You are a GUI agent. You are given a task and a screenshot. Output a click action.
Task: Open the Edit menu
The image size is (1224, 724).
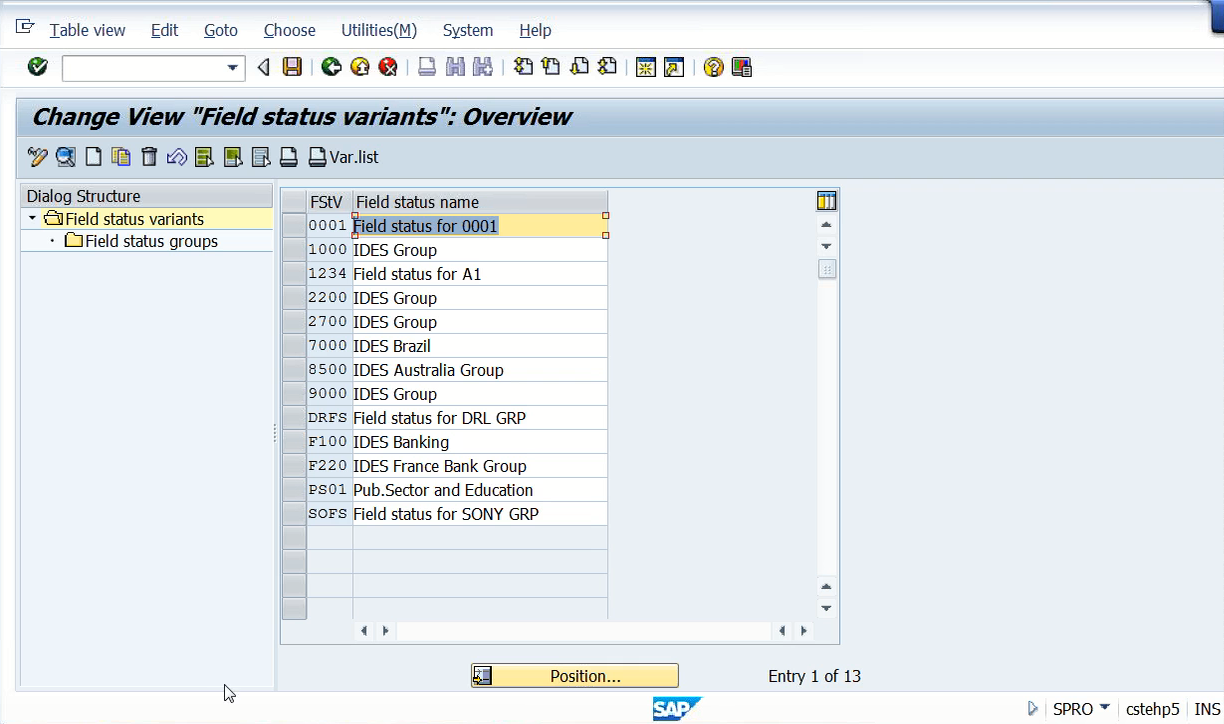[x=165, y=30]
